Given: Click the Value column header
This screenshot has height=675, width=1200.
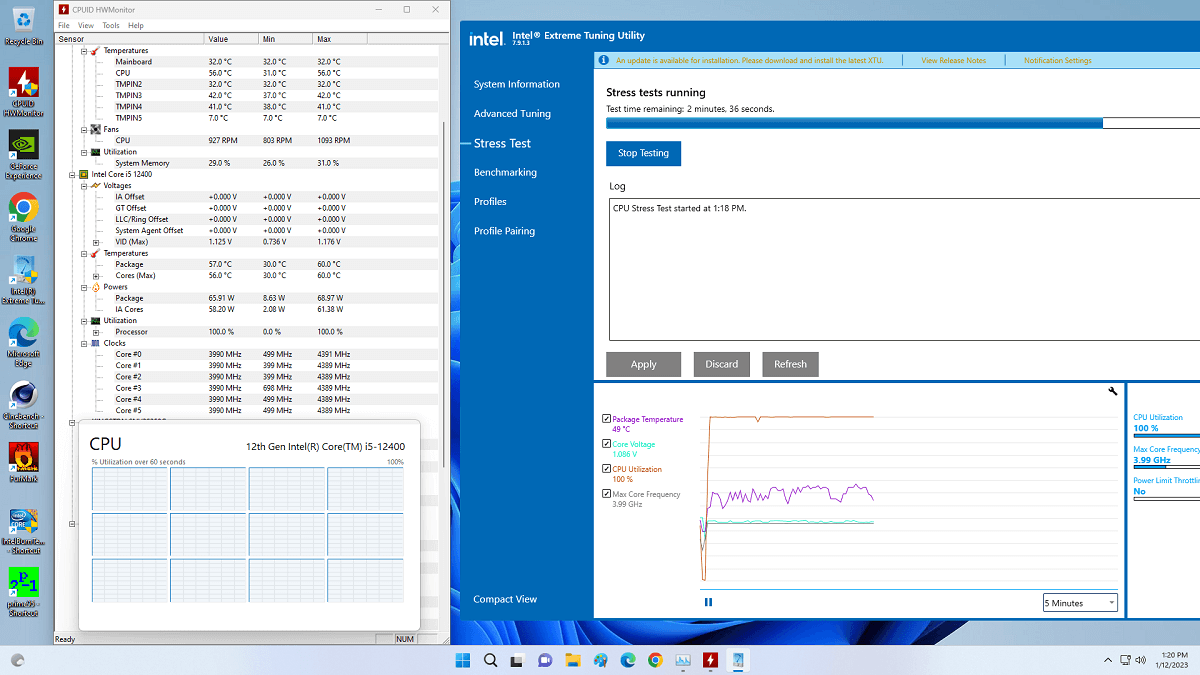Looking at the screenshot, I should [231, 39].
